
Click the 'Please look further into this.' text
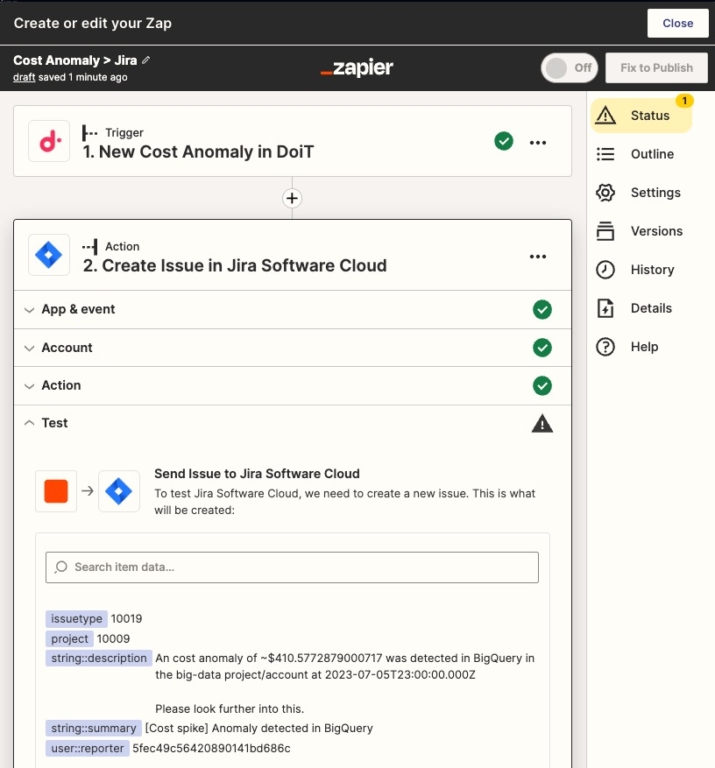[x=230, y=709]
